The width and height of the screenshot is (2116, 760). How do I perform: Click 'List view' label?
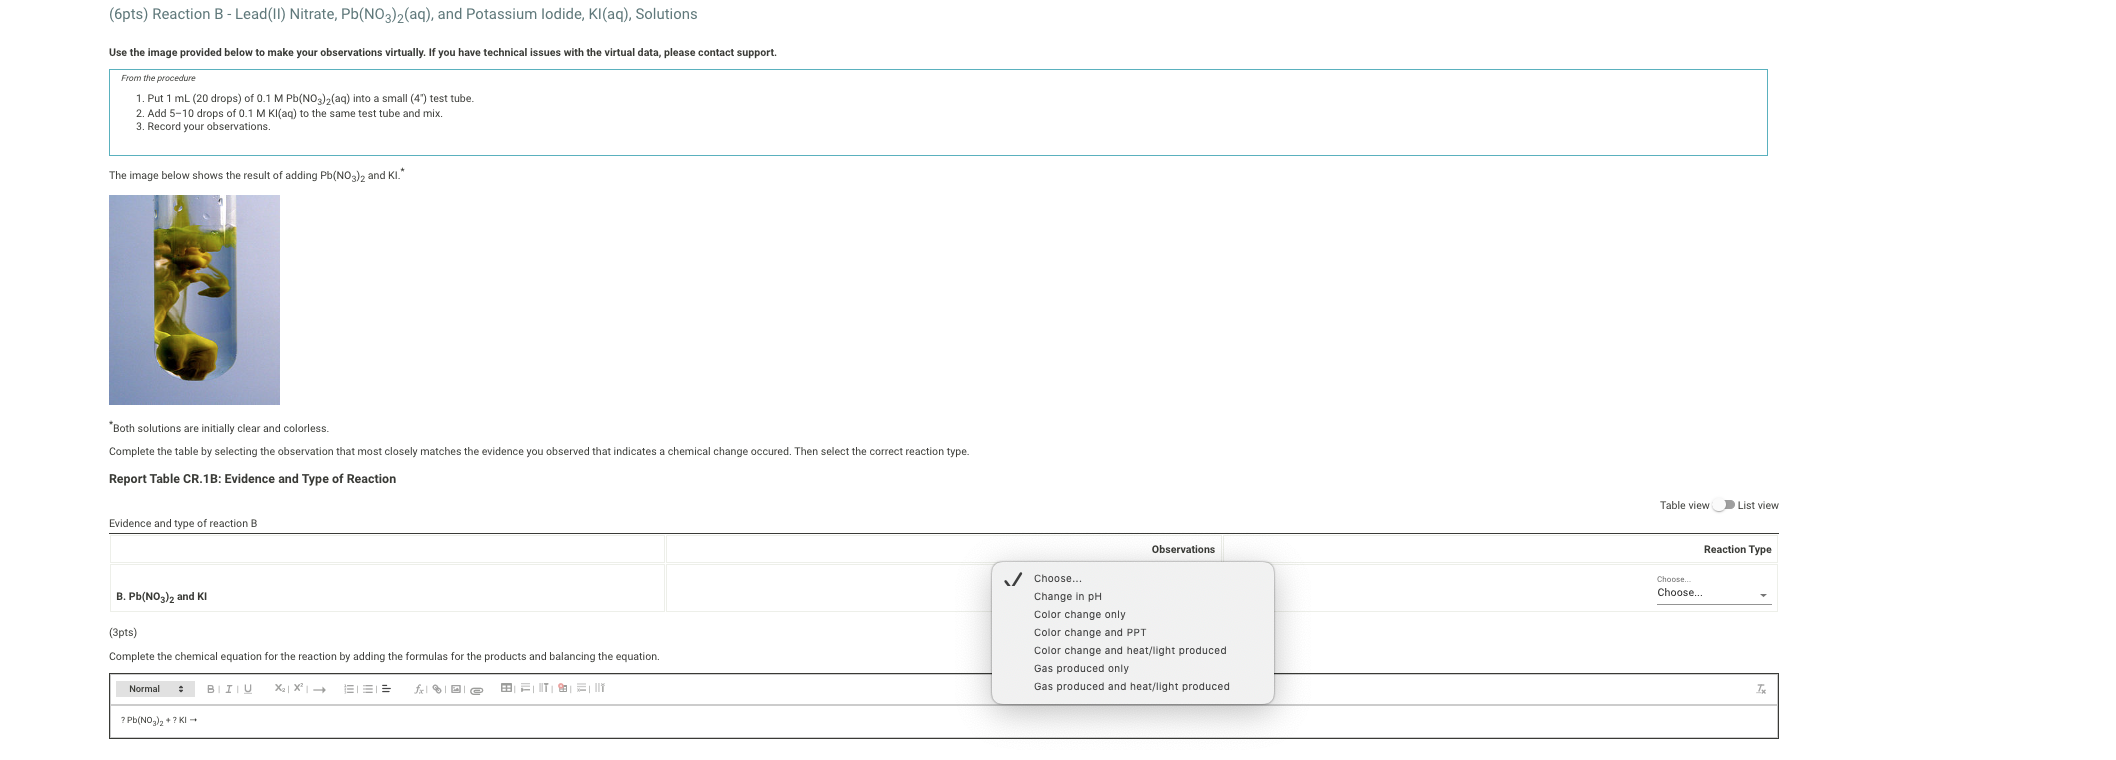click(1758, 505)
